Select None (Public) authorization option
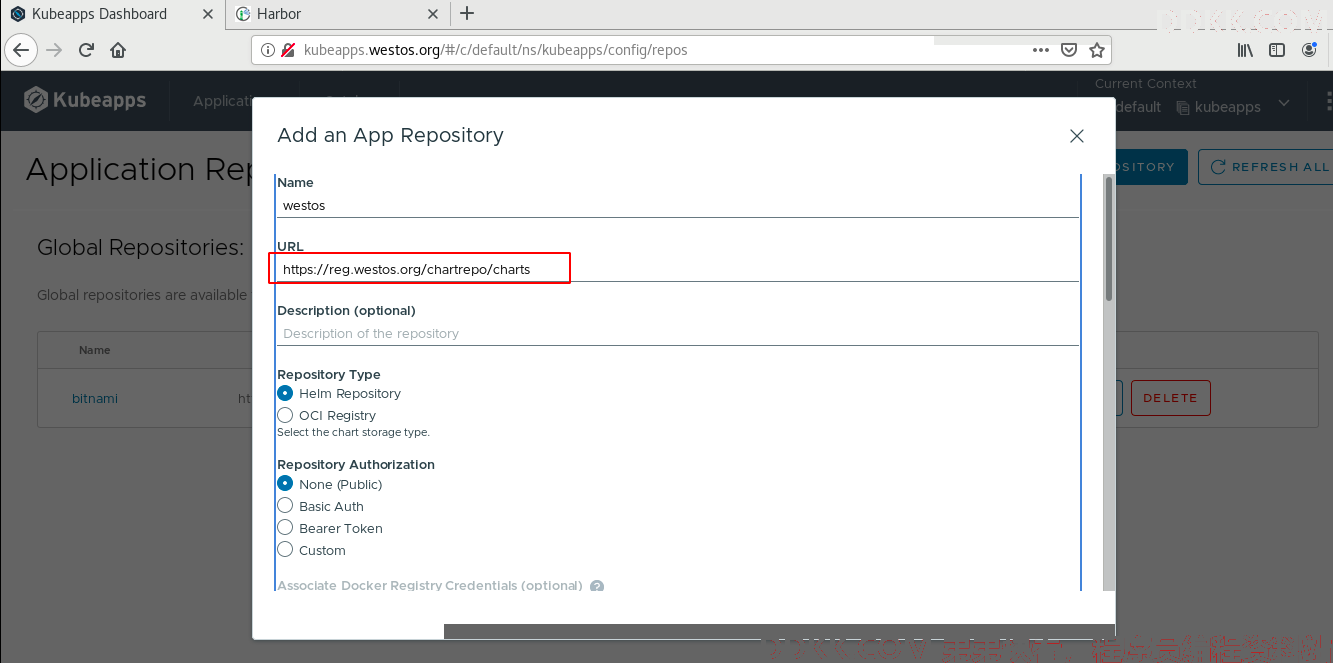Viewport: 1333px width, 663px height. tap(285, 485)
